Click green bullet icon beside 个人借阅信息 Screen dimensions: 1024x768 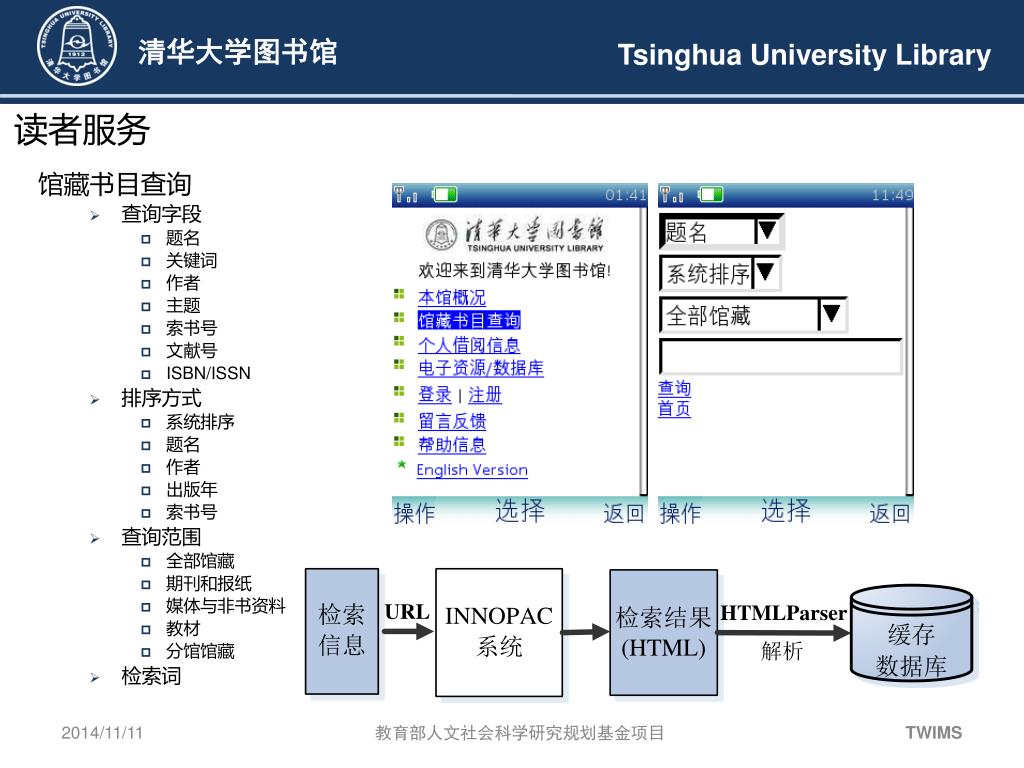(x=400, y=342)
